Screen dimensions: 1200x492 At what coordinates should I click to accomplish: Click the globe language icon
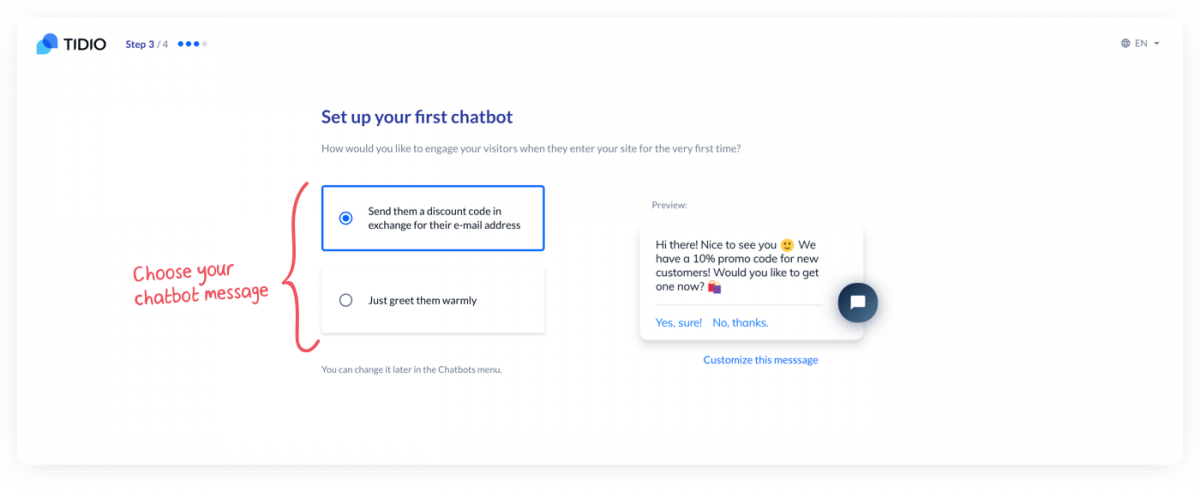1126,44
